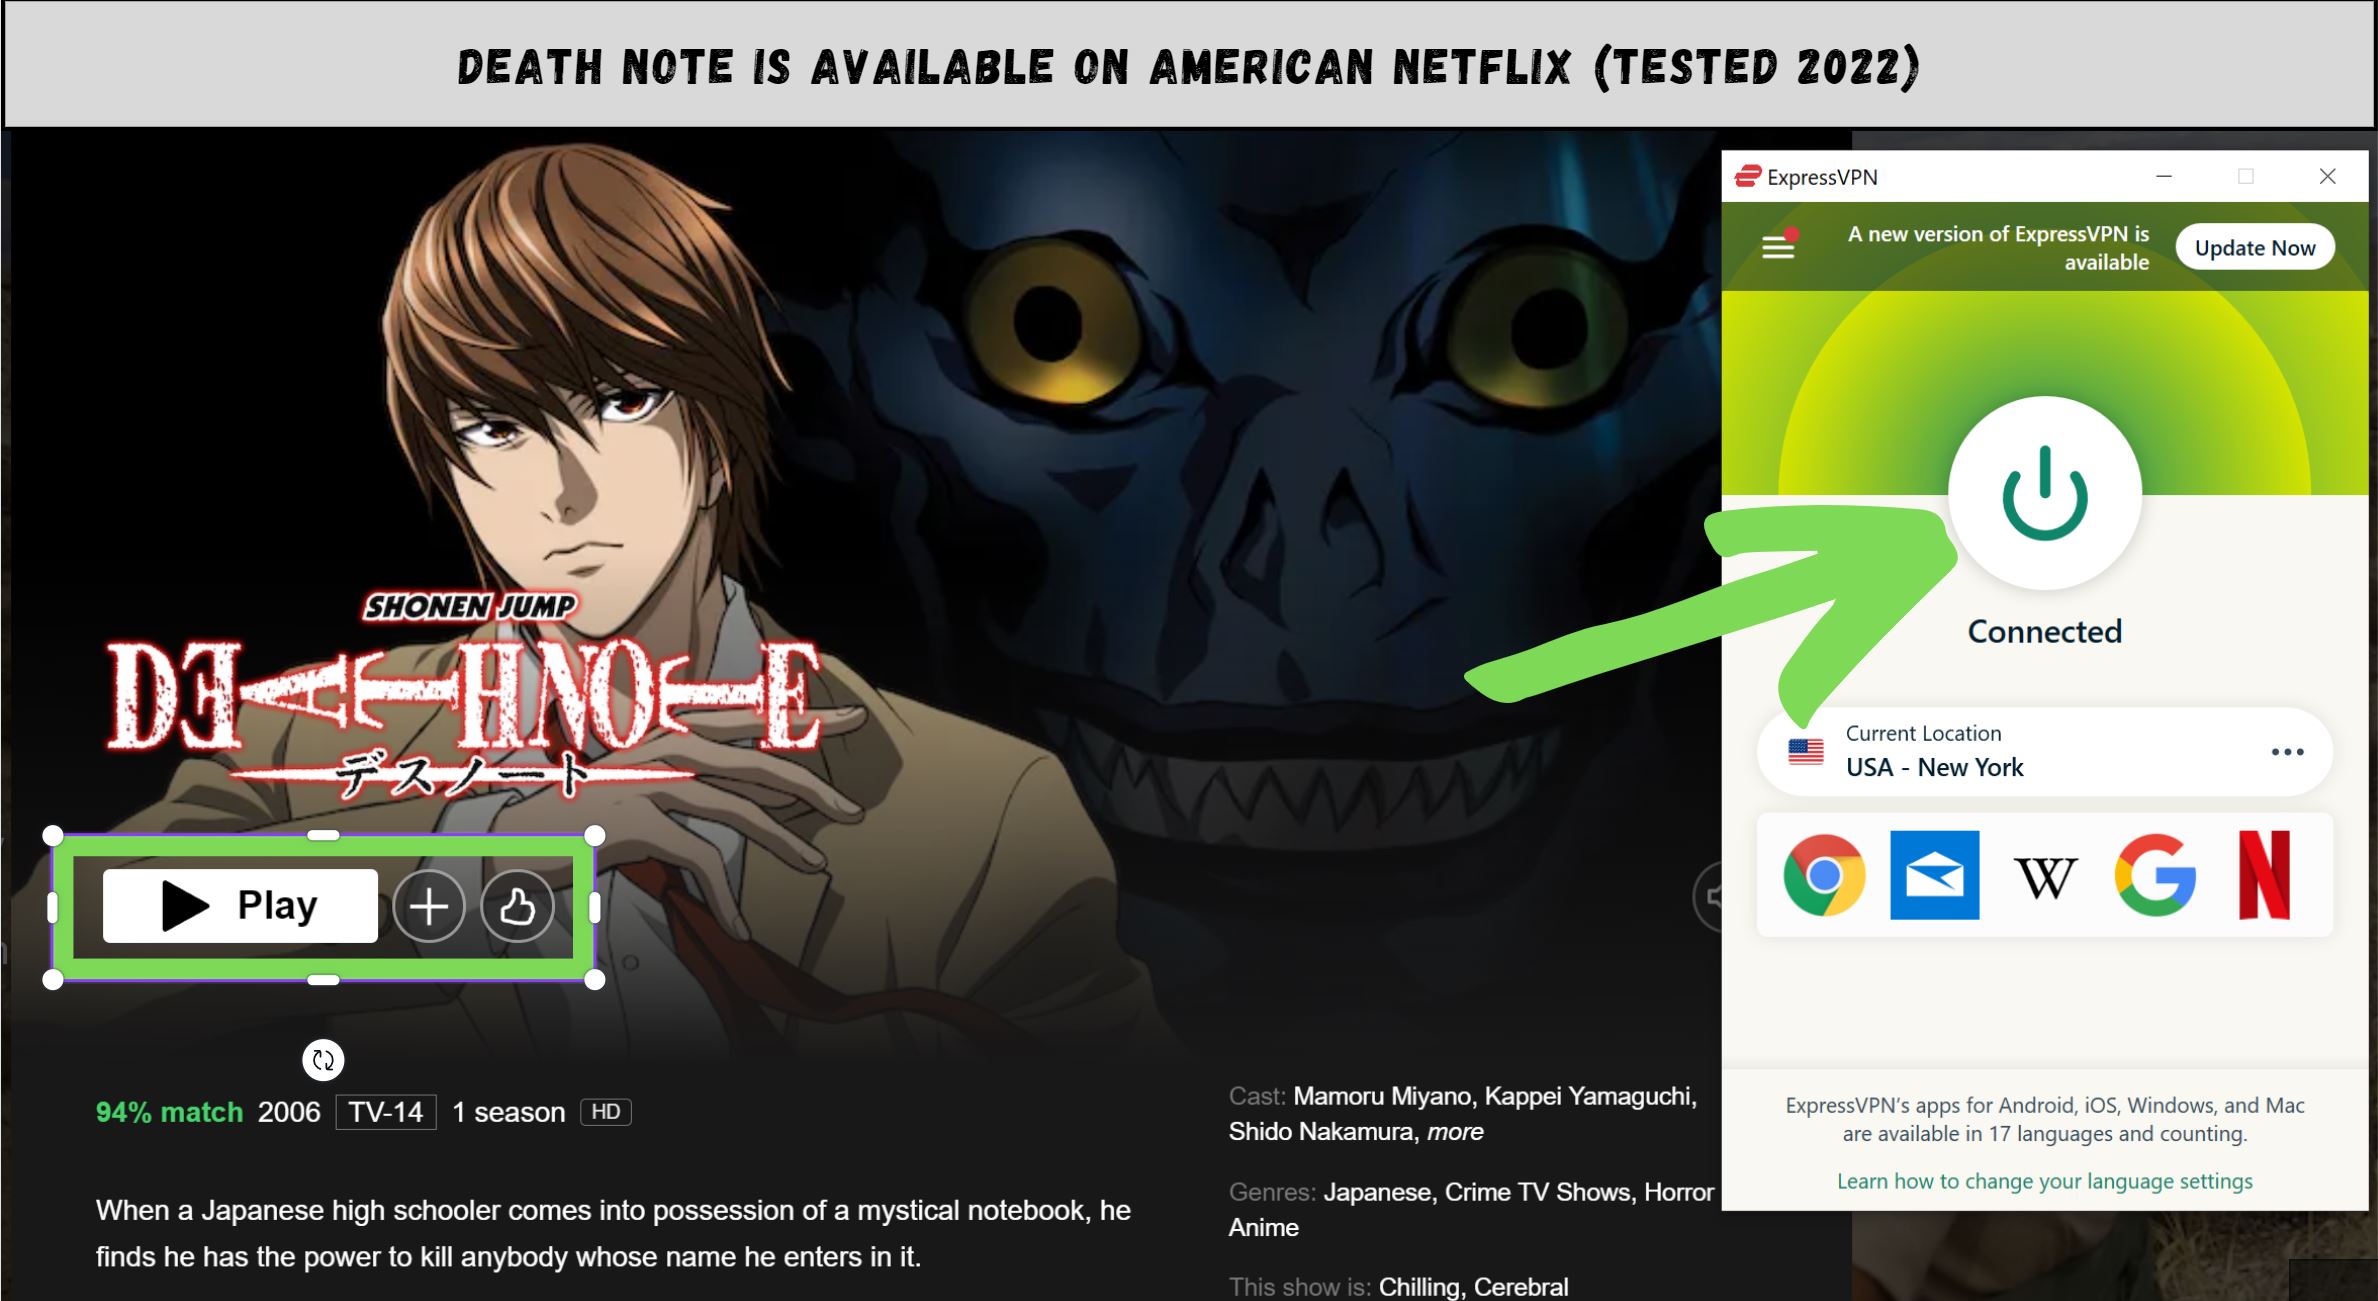Screen dimensions: 2378x1301
Task: Open the Wikipedia shortcut icon
Action: coord(2045,877)
